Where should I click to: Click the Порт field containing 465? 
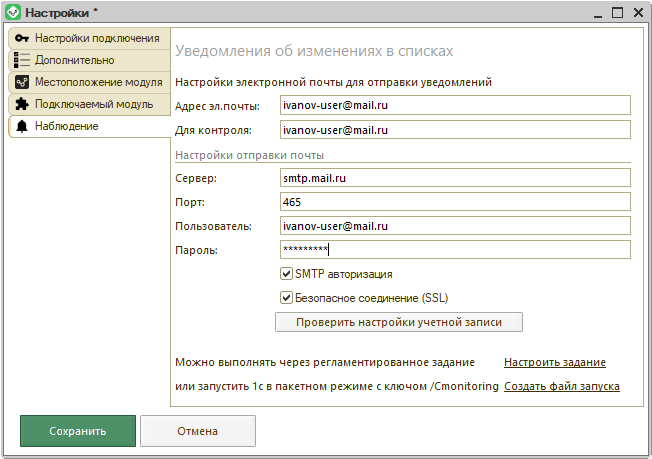(x=455, y=201)
